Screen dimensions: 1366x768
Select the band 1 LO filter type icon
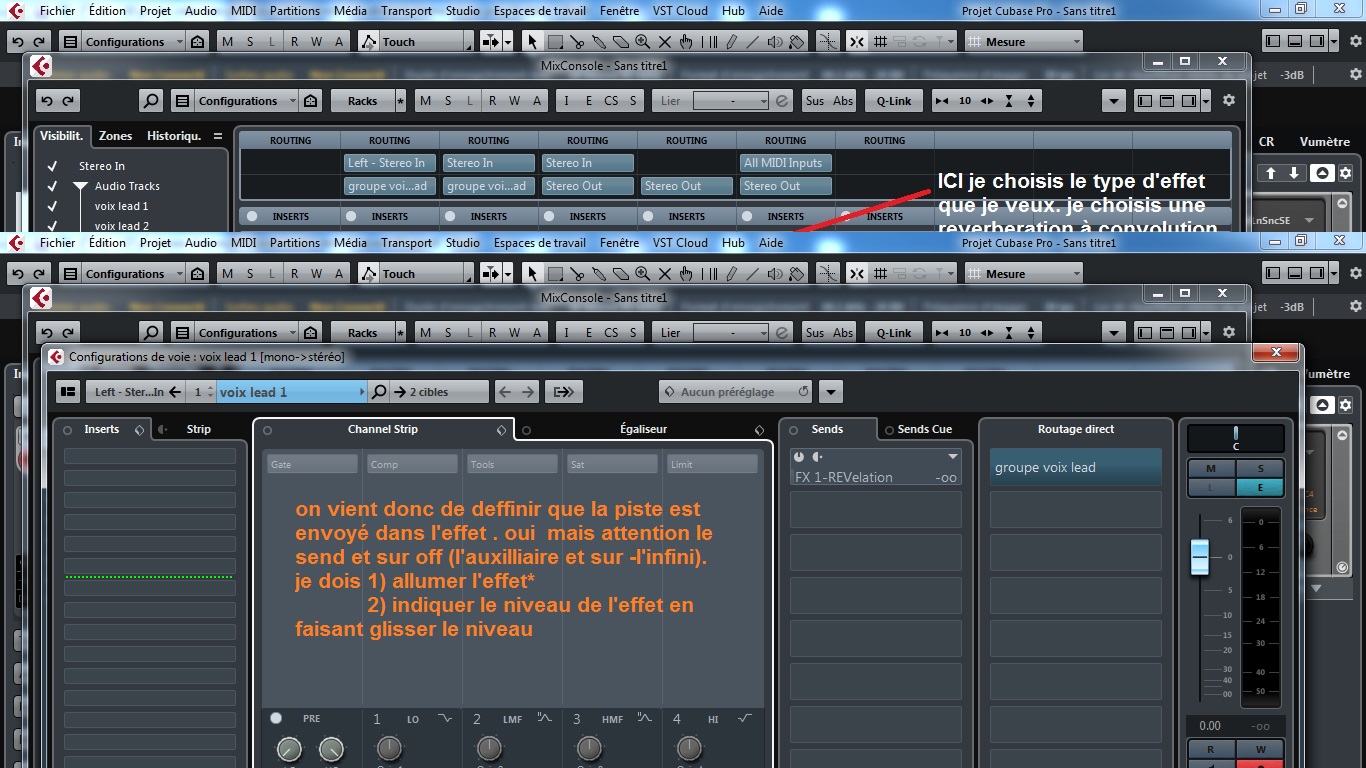tap(445, 719)
